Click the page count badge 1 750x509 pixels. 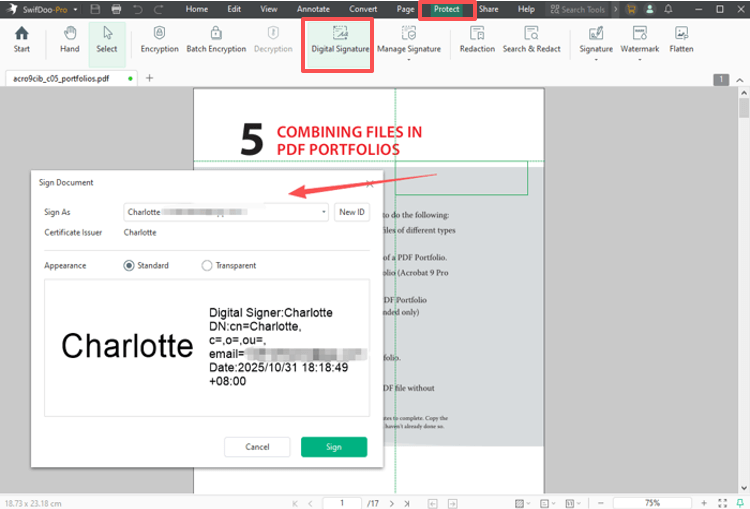tap(721, 80)
